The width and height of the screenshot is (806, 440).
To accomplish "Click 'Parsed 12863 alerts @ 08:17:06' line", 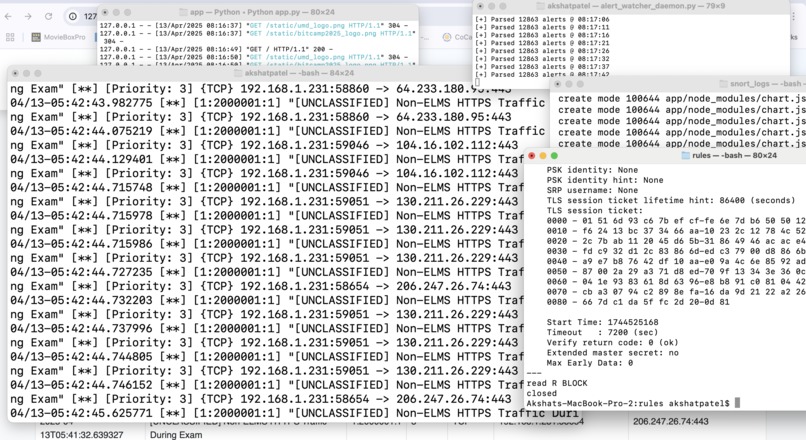I will pos(542,19).
